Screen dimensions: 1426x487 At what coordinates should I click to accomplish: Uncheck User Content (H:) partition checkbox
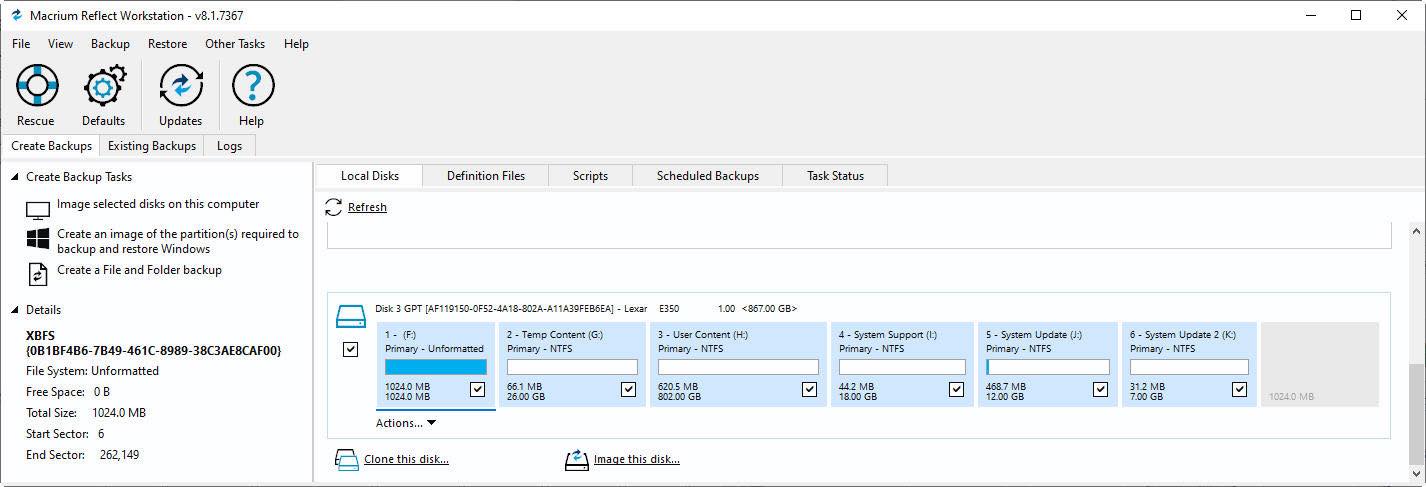pyautogui.click(x=809, y=390)
